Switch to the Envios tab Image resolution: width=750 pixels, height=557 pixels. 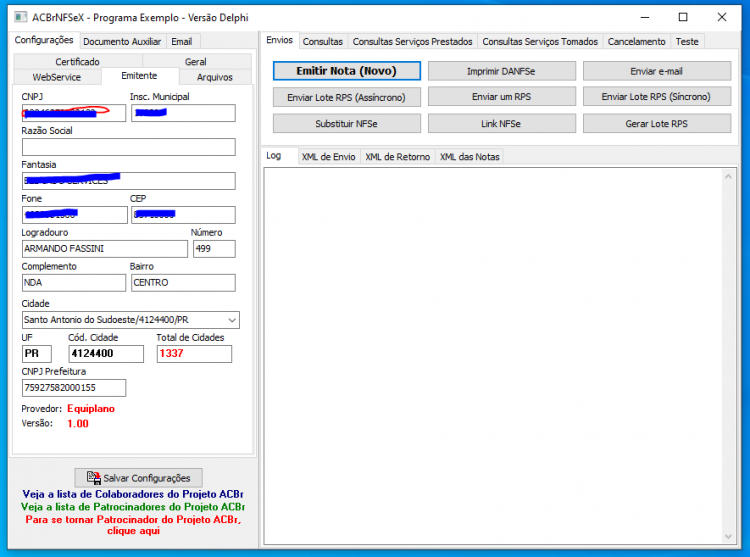(x=279, y=40)
